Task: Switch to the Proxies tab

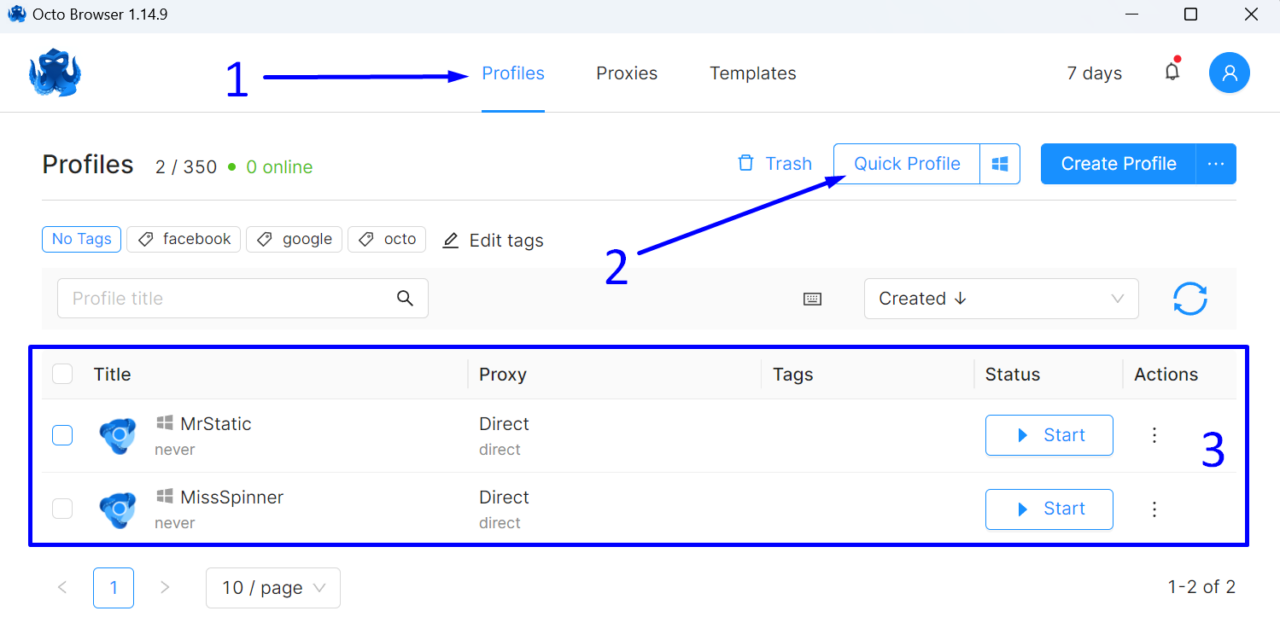Action: 626,73
